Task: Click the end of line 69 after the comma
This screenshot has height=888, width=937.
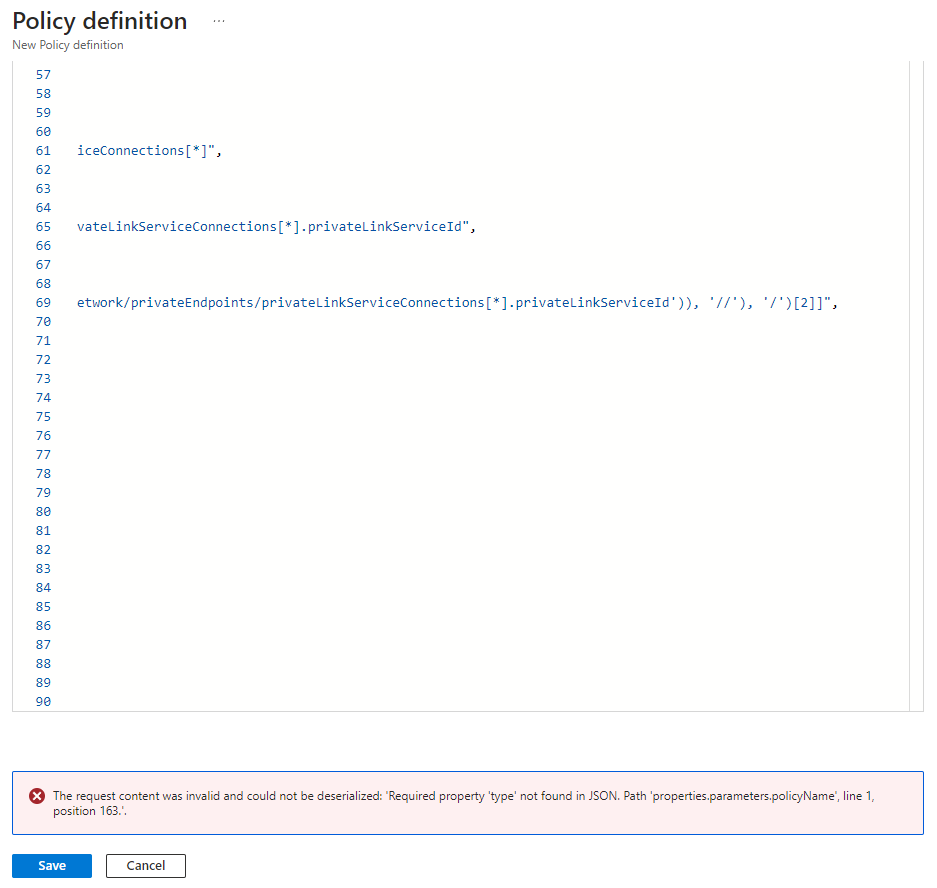Action: click(838, 302)
